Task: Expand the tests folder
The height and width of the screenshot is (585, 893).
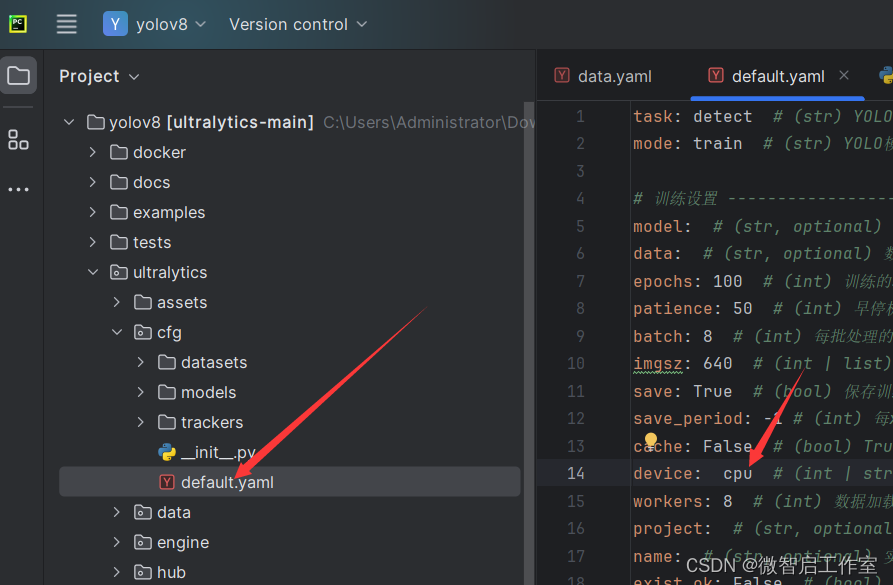Action: 93,242
